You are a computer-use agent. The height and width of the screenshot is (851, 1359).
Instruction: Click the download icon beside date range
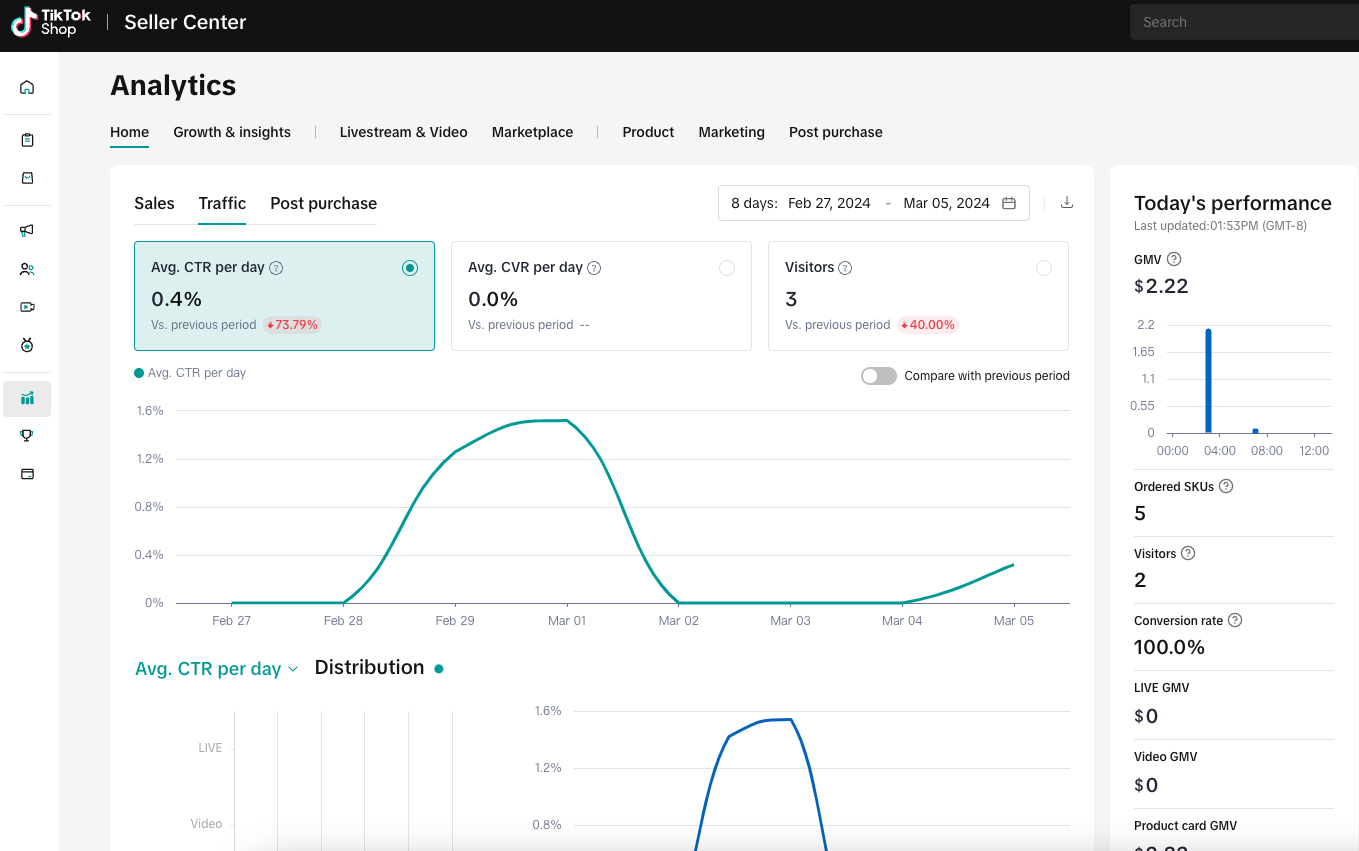[x=1067, y=203]
